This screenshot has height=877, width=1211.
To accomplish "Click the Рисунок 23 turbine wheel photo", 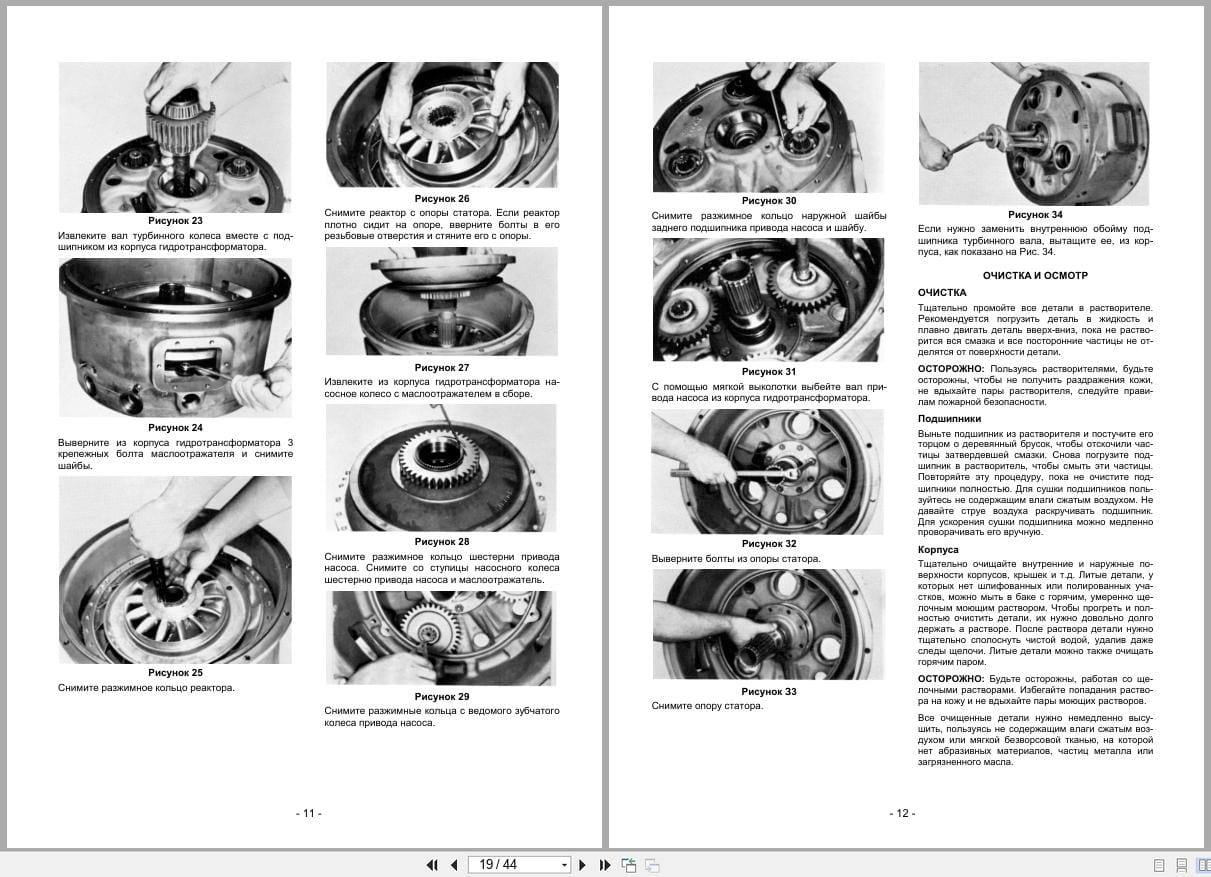I will point(176,137).
